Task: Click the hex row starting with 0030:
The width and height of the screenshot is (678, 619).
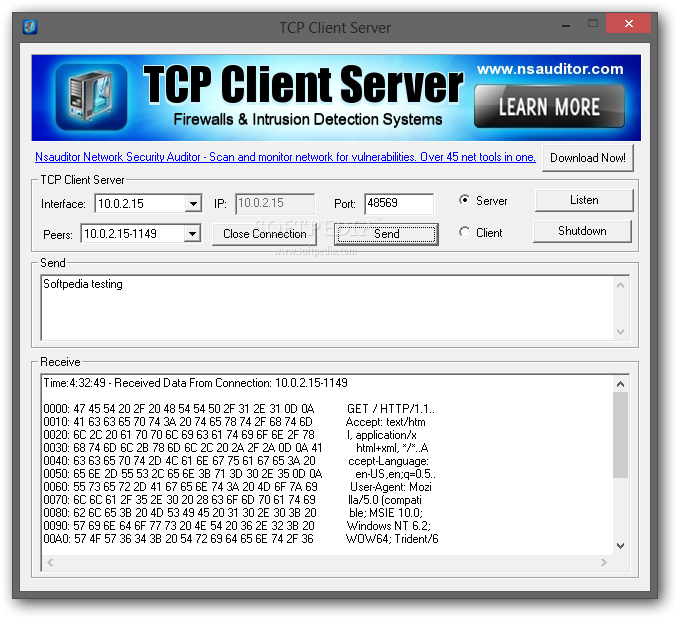Action: click(183, 448)
